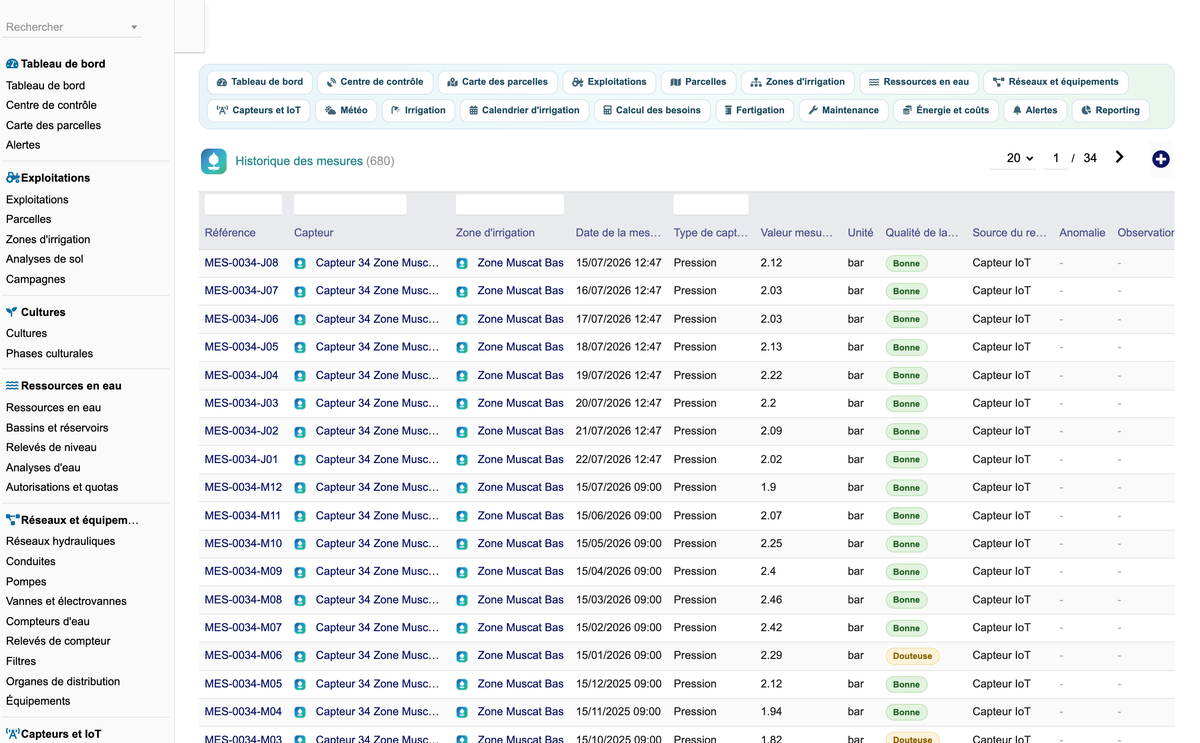Image resolution: width=1200 pixels, height=743 pixels.
Task: Click zone icon beside MES-0034-J05 Zone Muscat Bas
Action: [x=462, y=348]
